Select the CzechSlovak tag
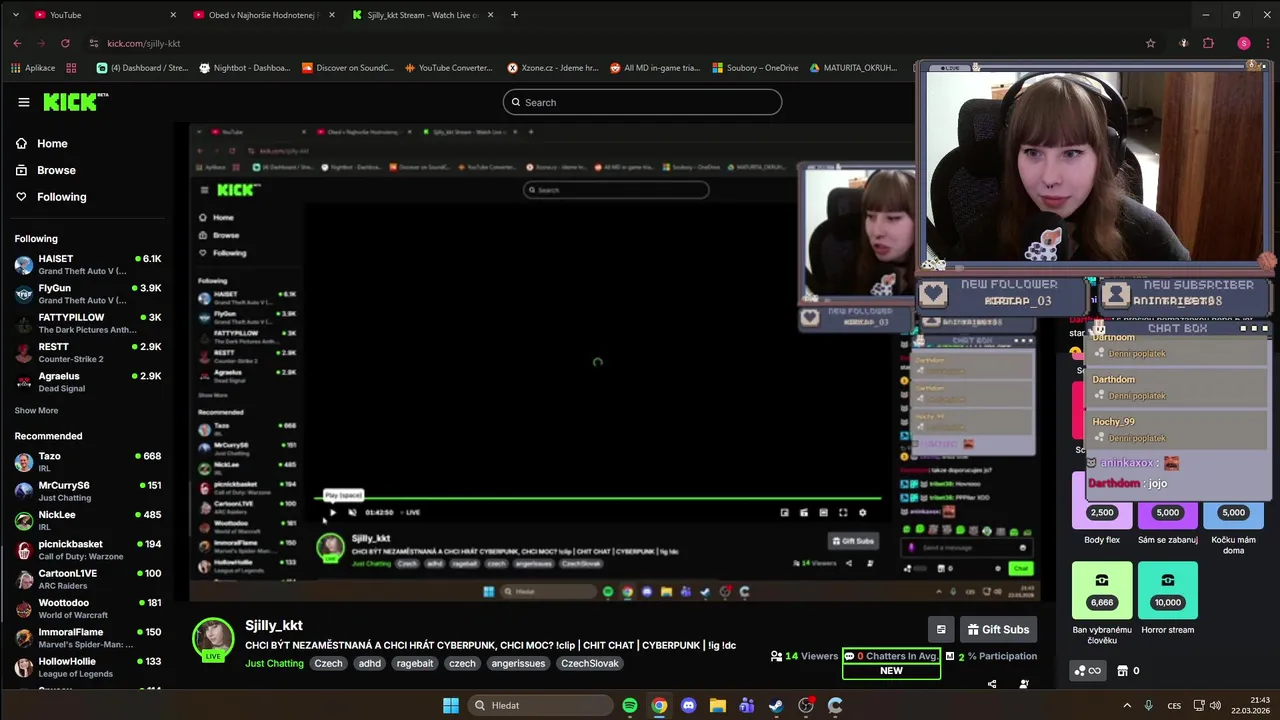 (589, 663)
